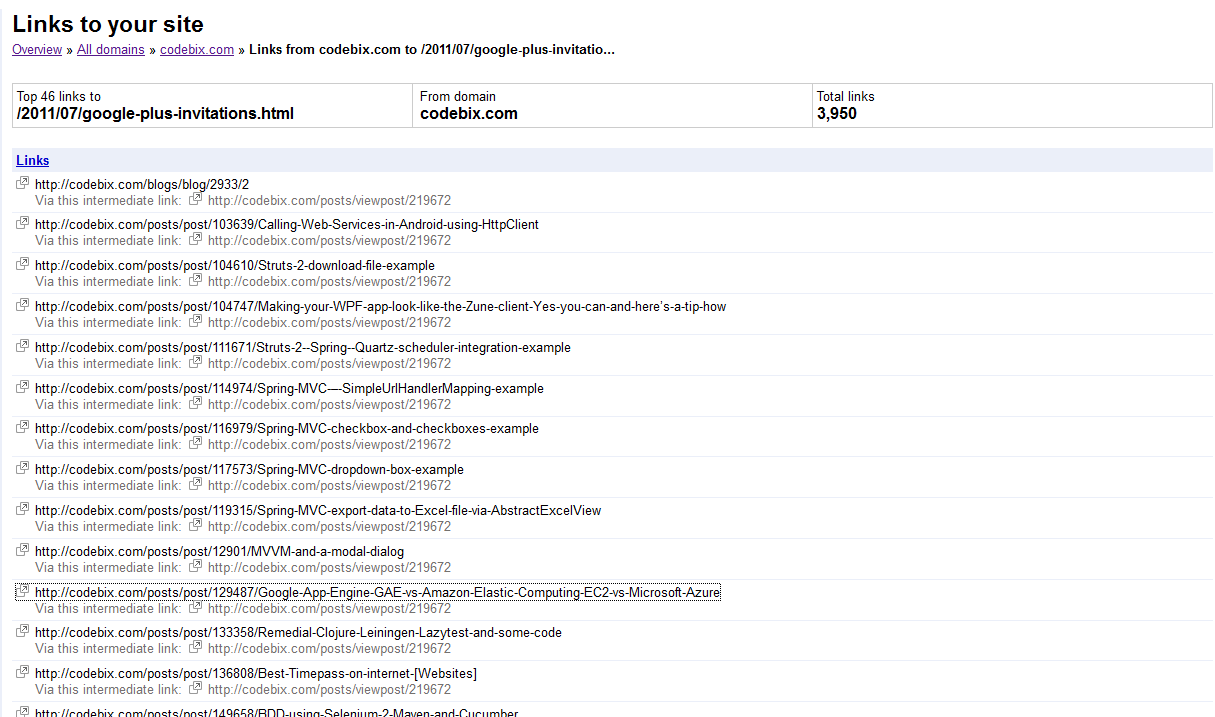Open Spring-MVC-checkbox-and-checkboxes-example link
The width and height of the screenshot is (1215, 717).
pos(287,429)
